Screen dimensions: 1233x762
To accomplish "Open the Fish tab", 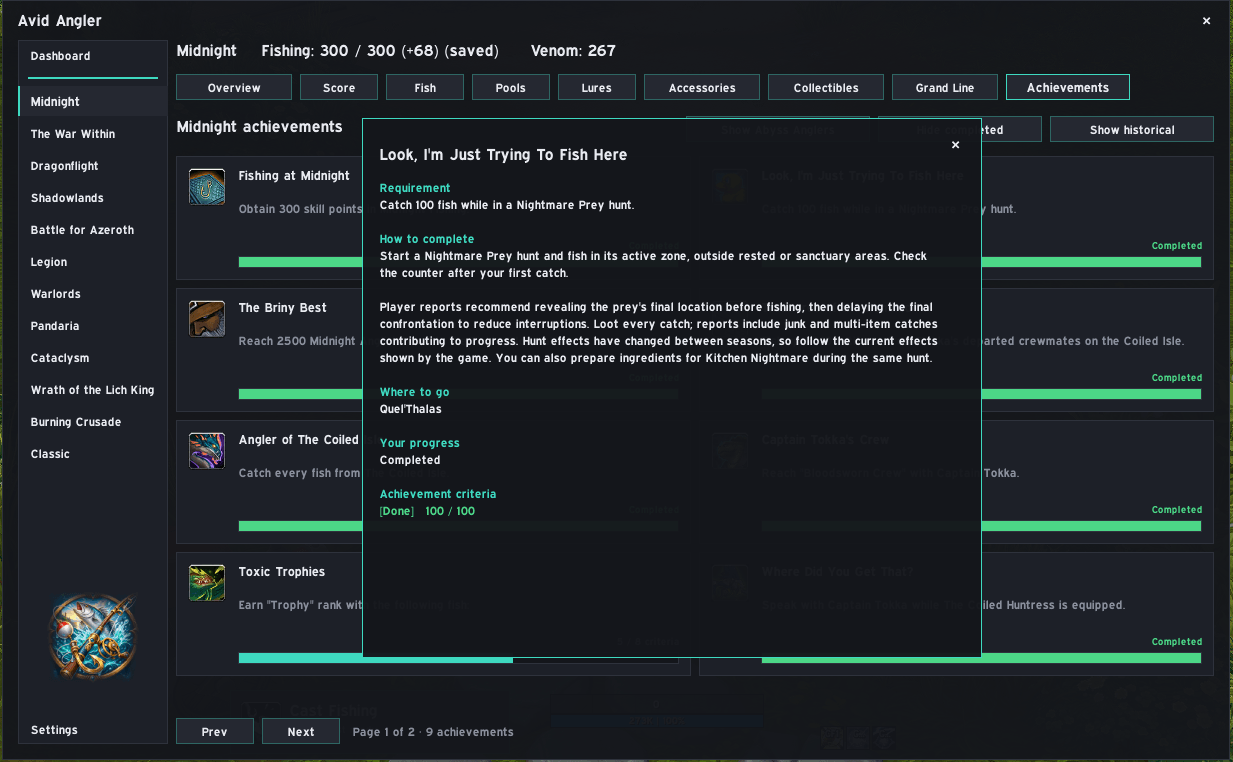I will pyautogui.click(x=425, y=88).
